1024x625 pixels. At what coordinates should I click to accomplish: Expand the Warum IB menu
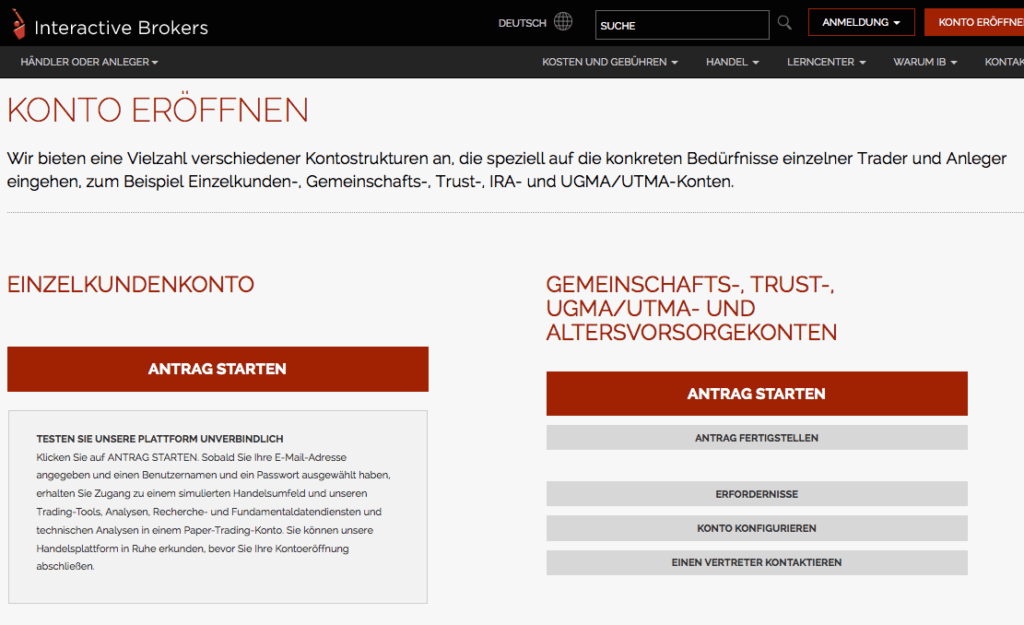click(x=925, y=62)
